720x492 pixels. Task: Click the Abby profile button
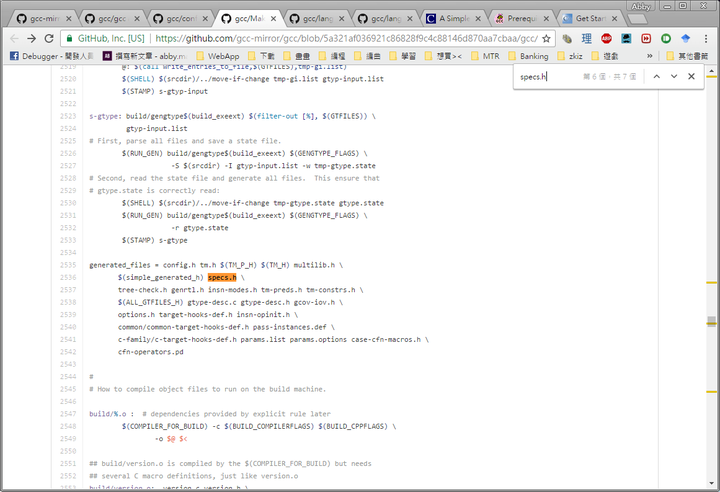coord(641,6)
